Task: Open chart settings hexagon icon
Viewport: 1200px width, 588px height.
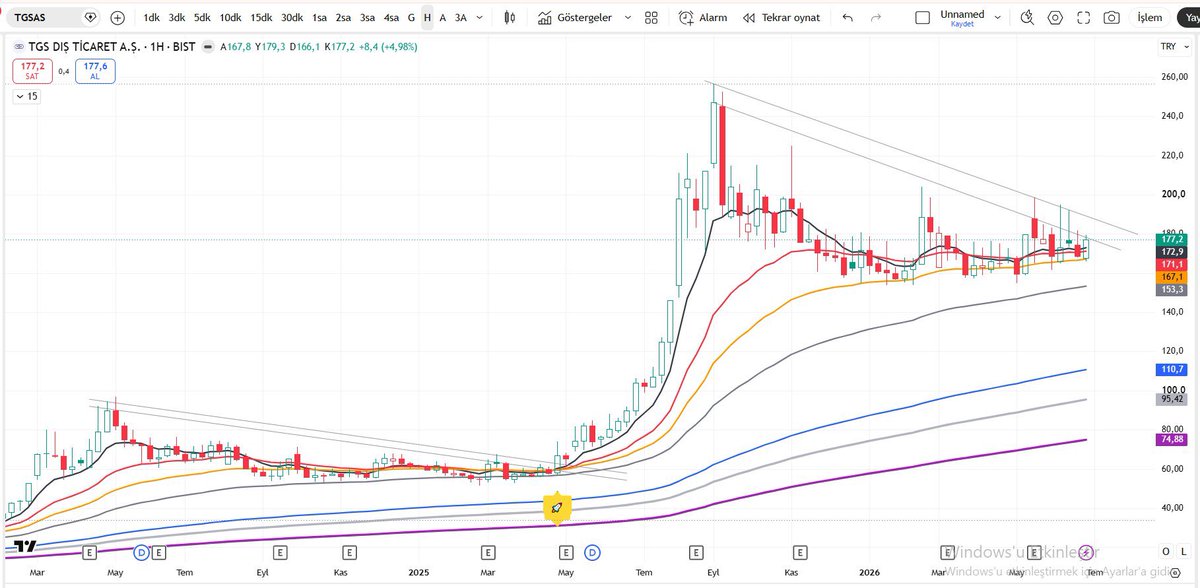Action: tap(1056, 17)
